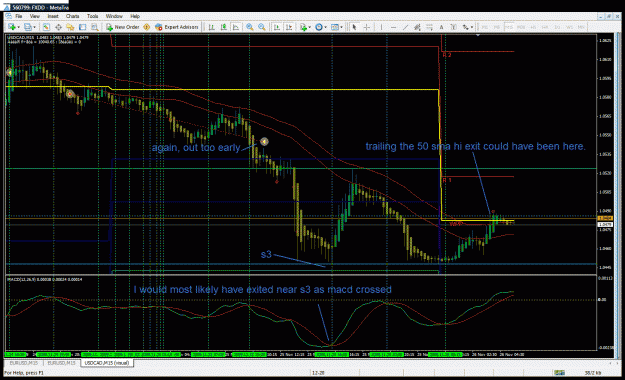
Task: Select the Equidistant Channel tool
Action: click(x=417, y=27)
